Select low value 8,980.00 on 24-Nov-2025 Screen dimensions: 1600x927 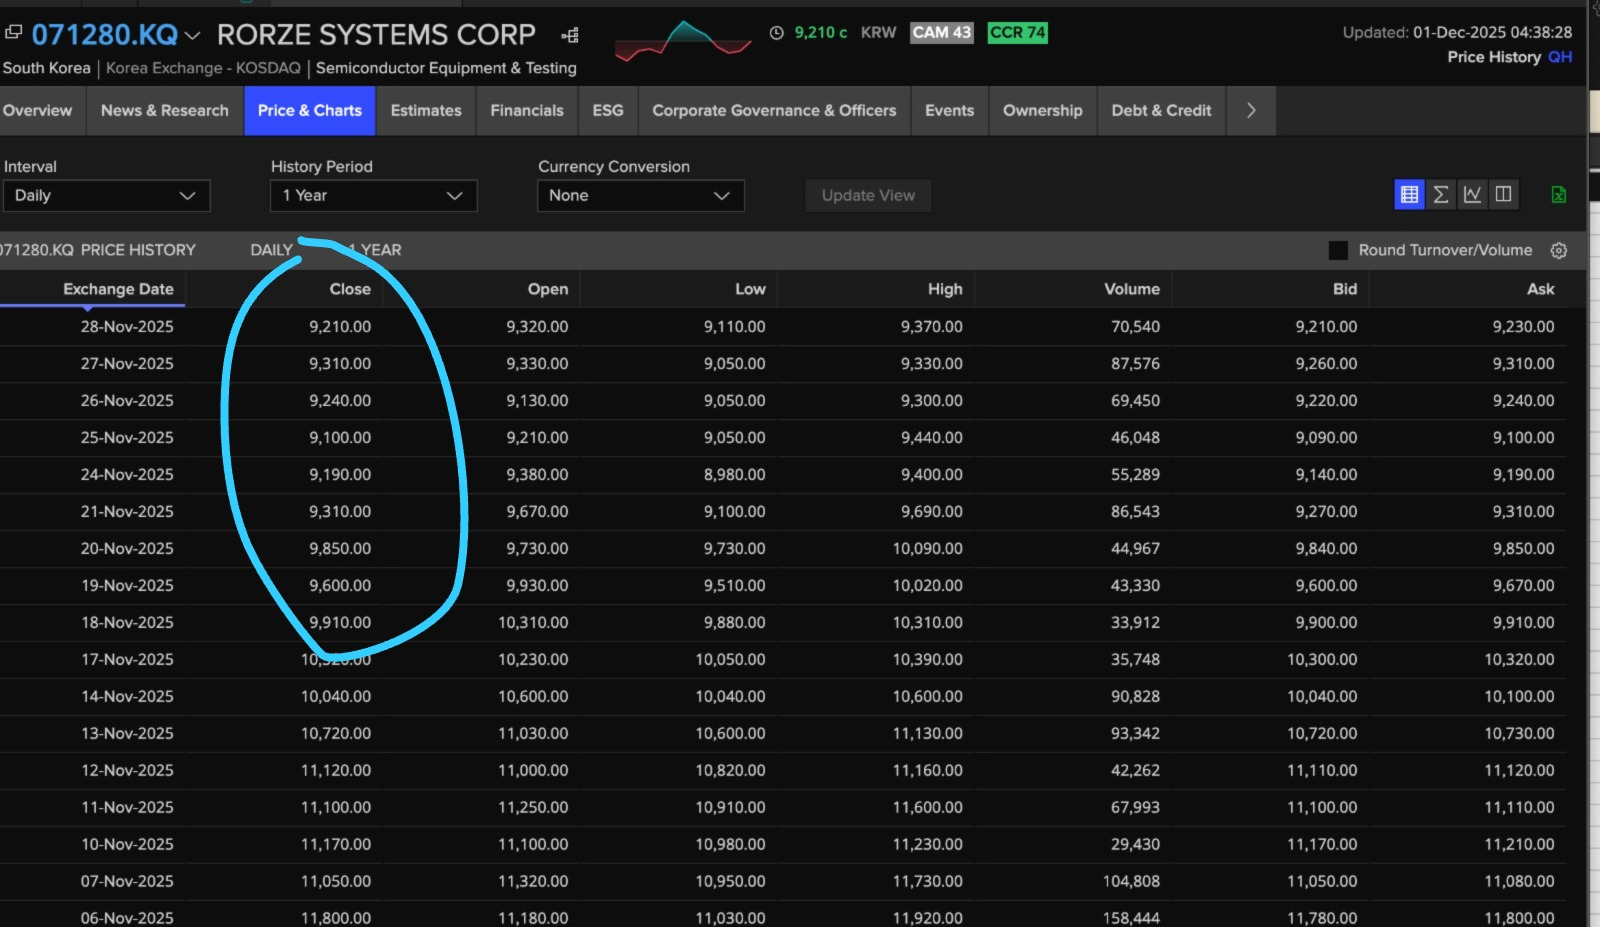734,474
